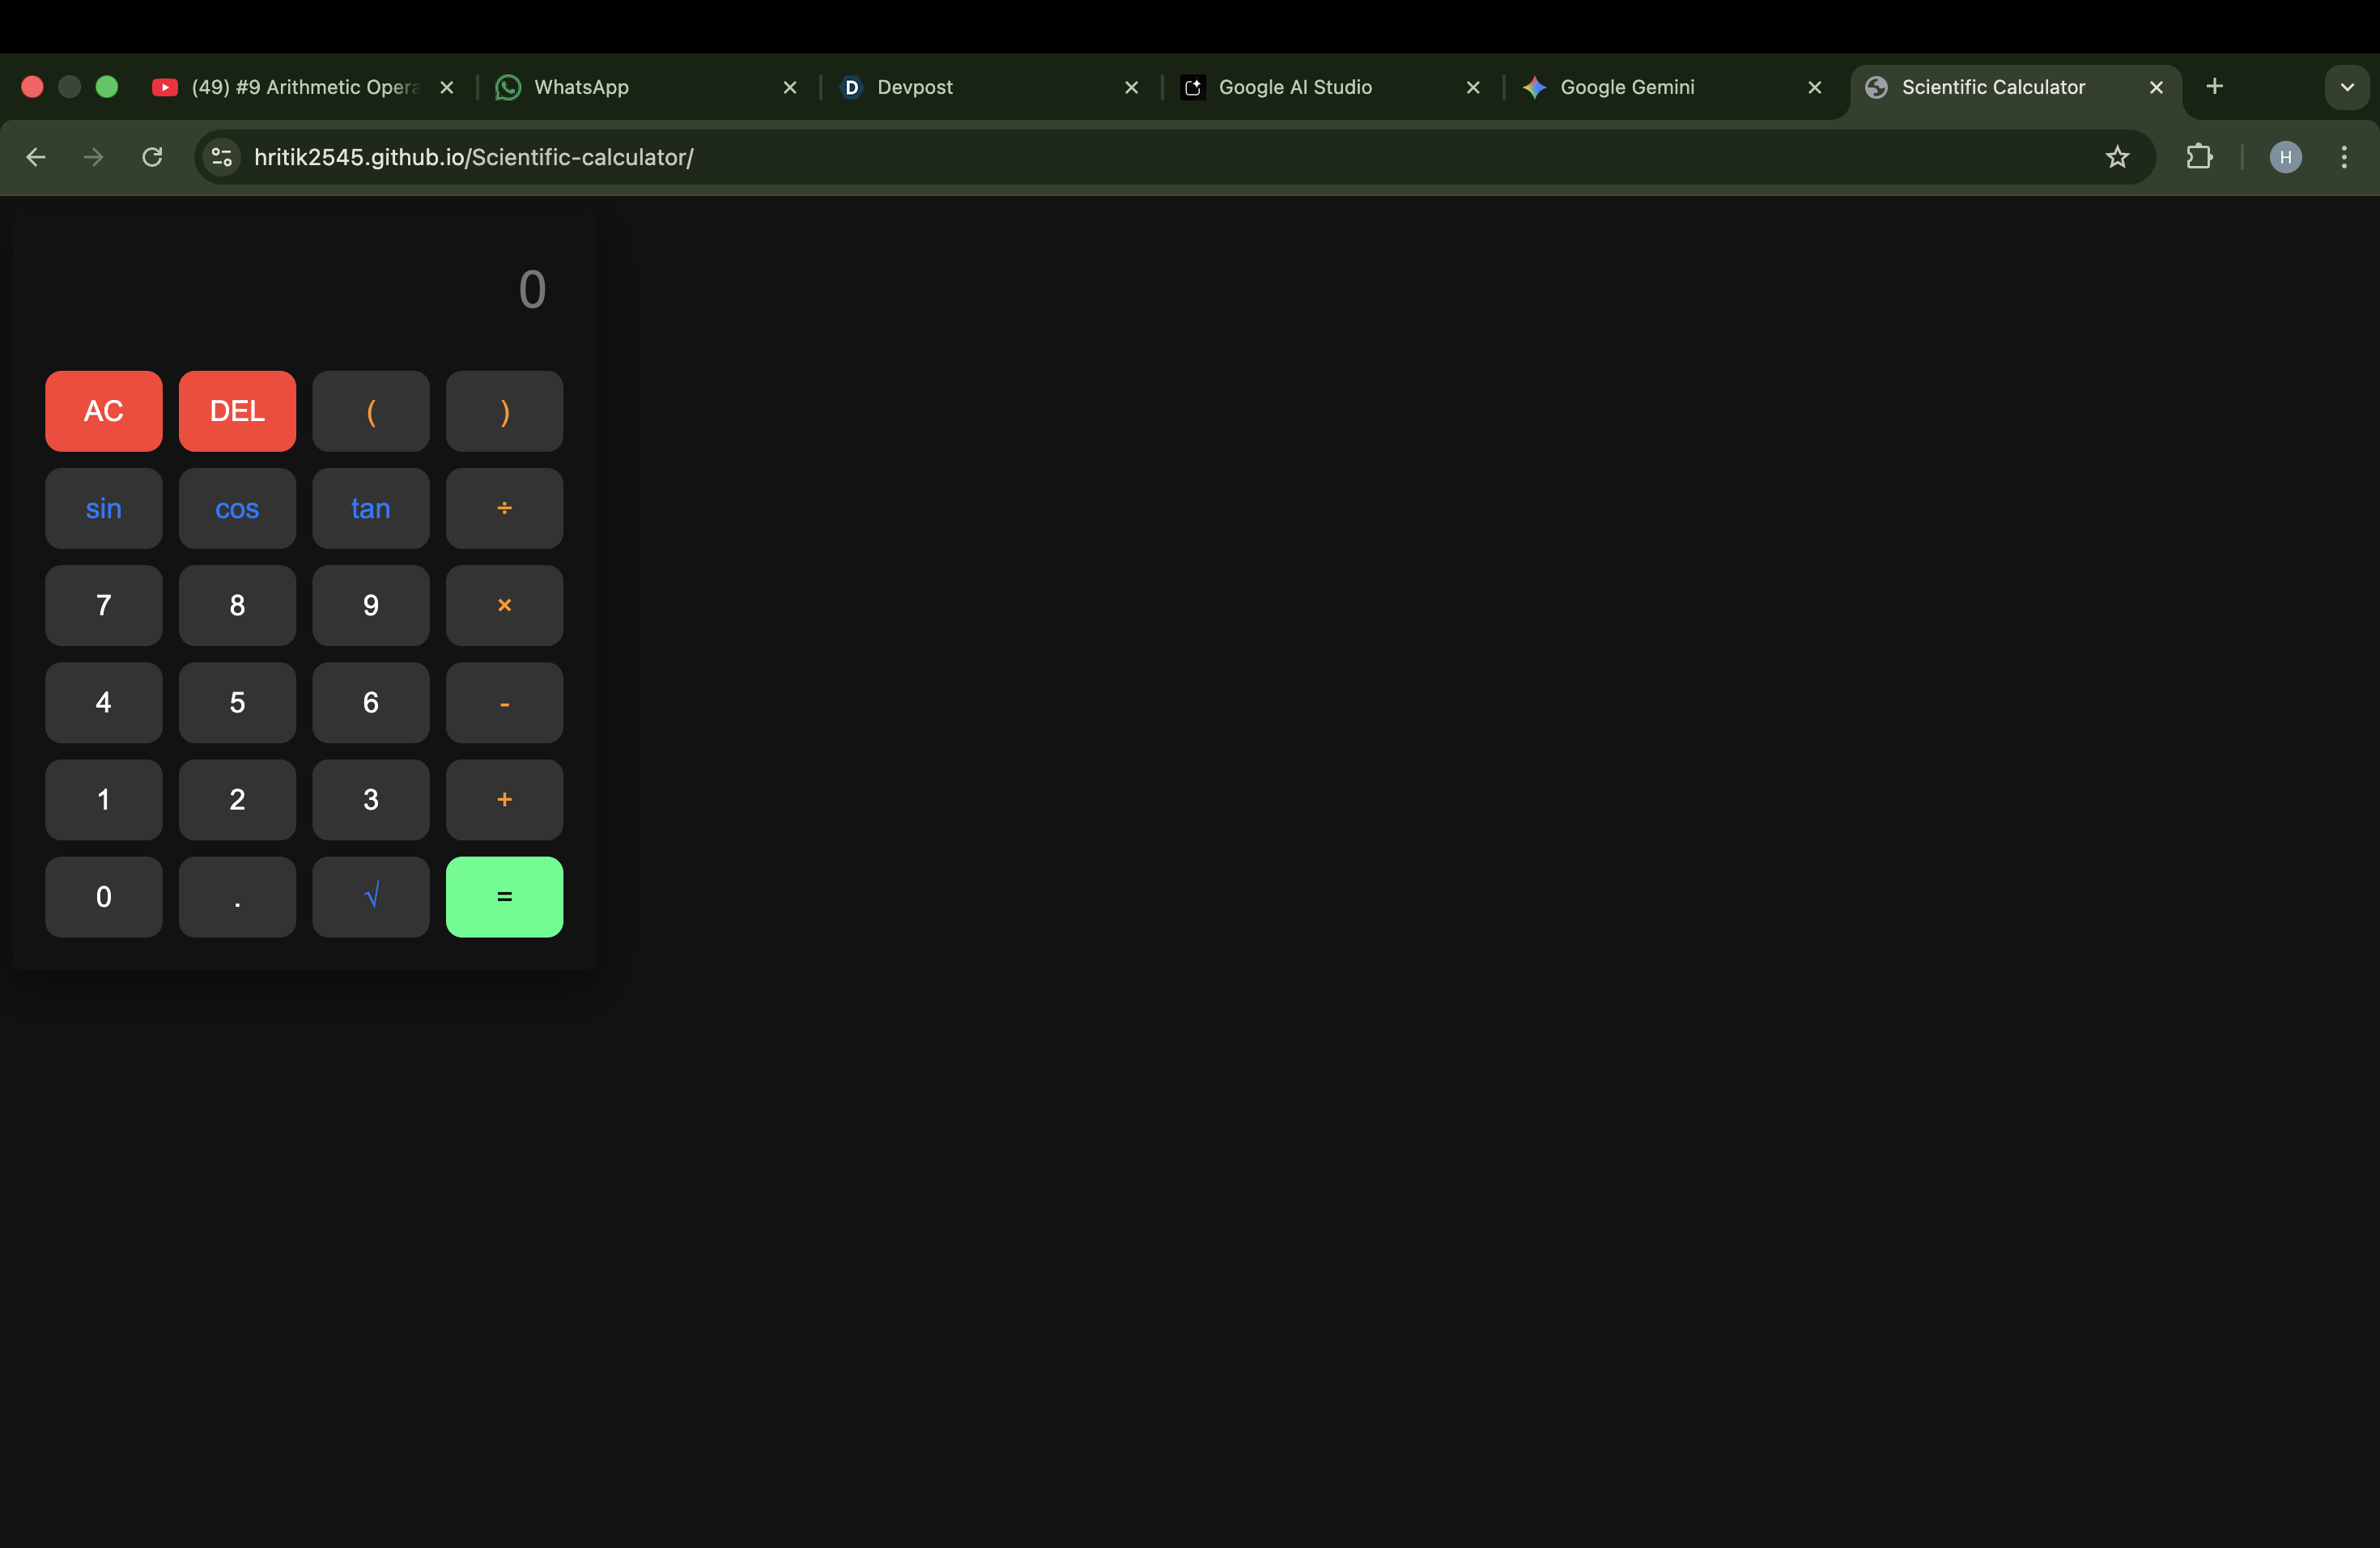The width and height of the screenshot is (2380, 1548).
Task: Open the Chrome three-dot menu
Action: 2343,157
